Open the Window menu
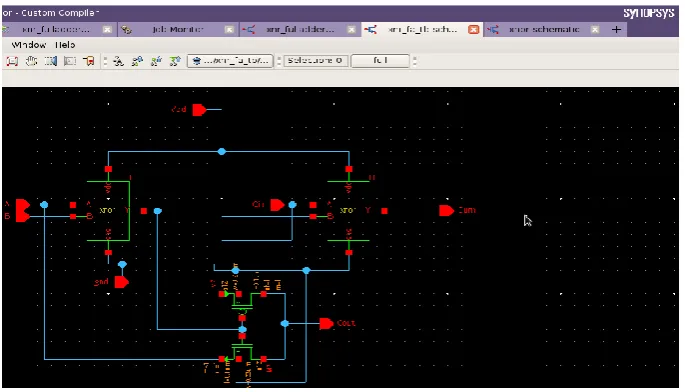The height and width of the screenshot is (392, 685). point(29,45)
